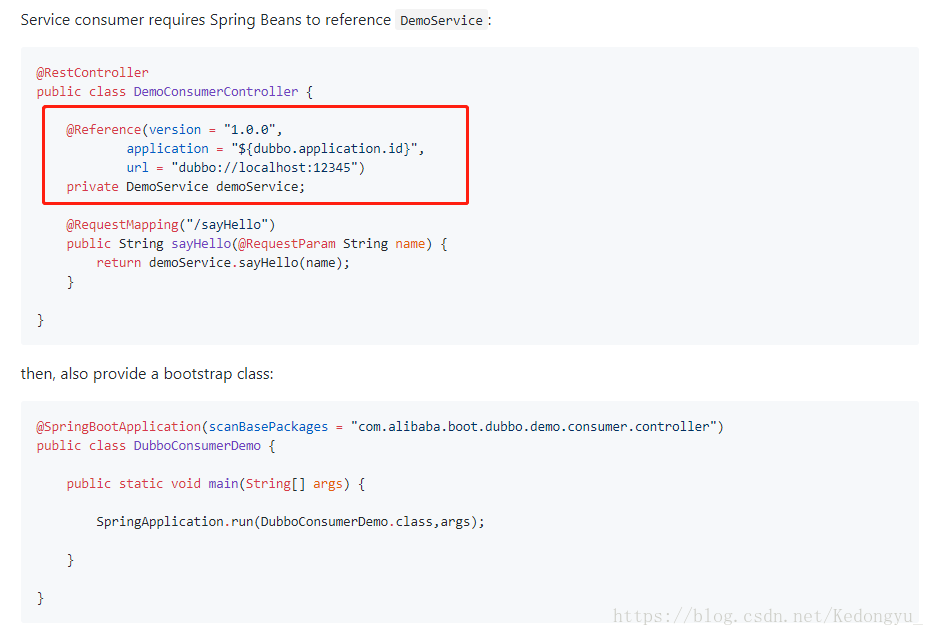
Task: Click the "then, also provide a bootstrap class" text
Action: [147, 373]
